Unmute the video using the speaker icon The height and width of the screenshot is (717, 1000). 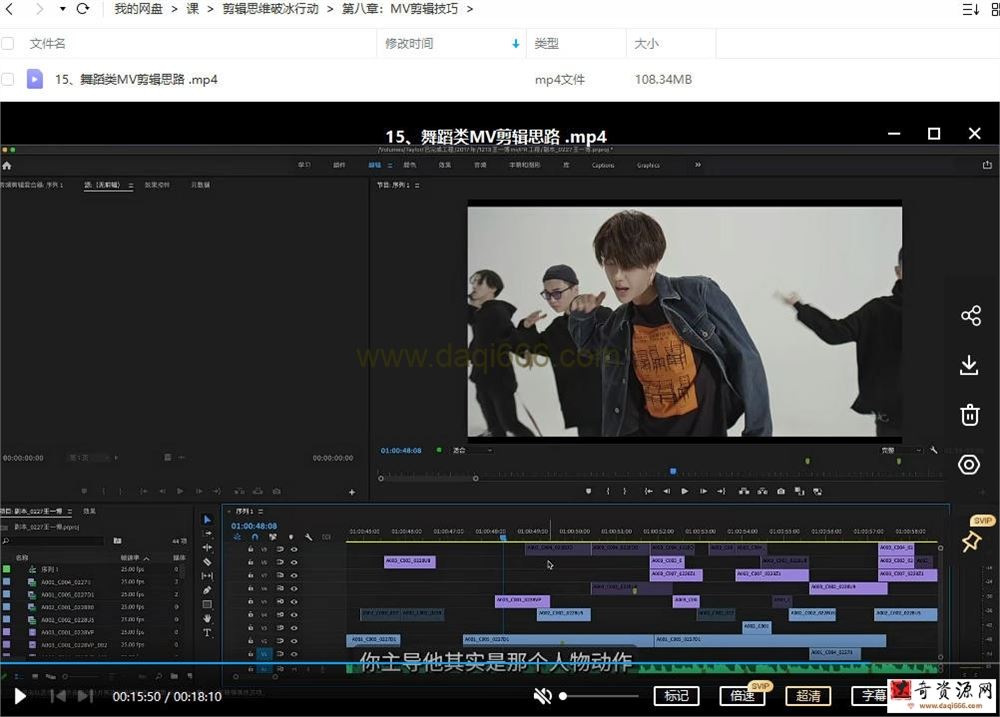pos(543,696)
